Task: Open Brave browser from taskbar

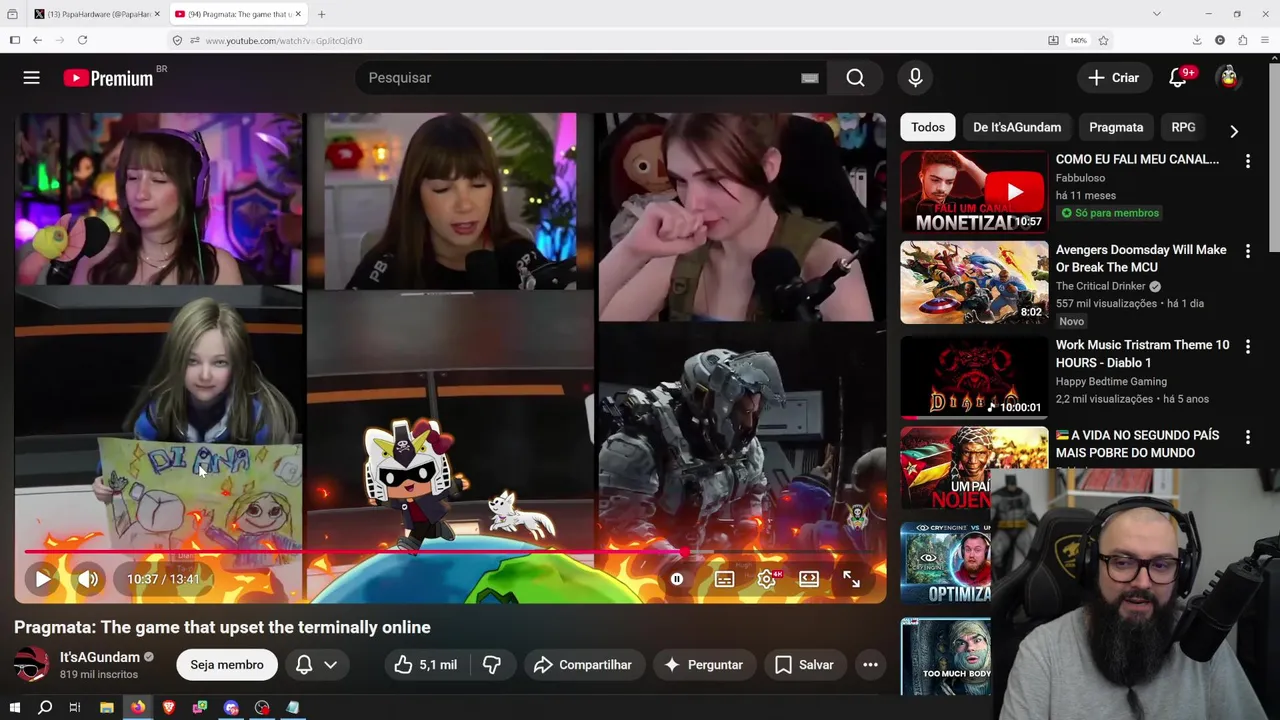Action: pos(169,708)
